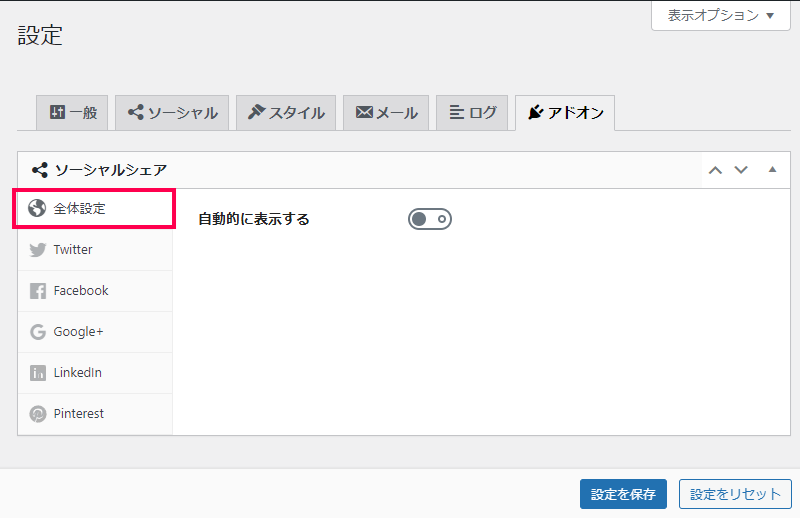
Task: Move ソーシャルシェア panel up with chevron
Action: [x=715, y=170]
